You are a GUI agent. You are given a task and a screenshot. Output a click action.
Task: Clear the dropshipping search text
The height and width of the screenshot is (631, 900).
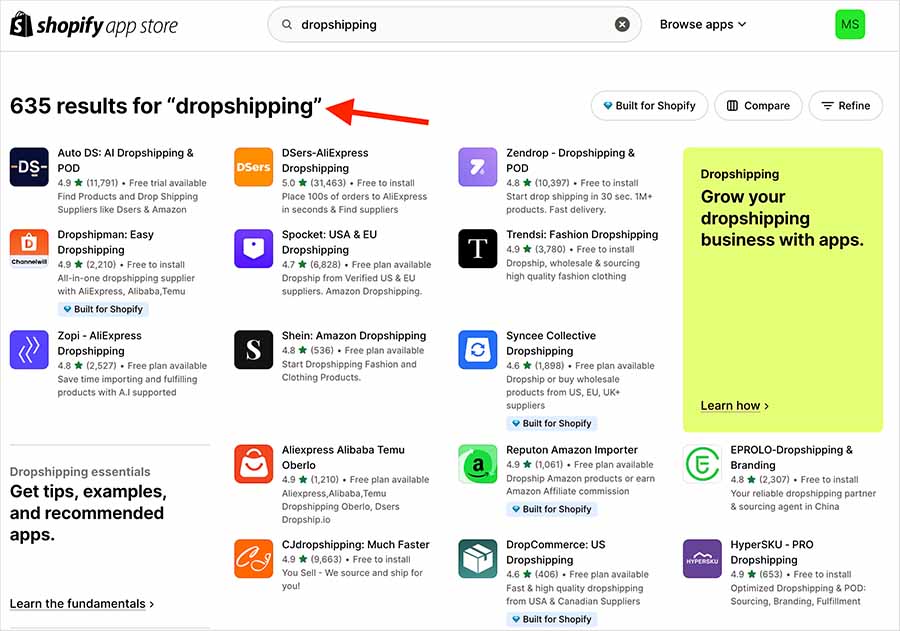pyautogui.click(x=622, y=24)
